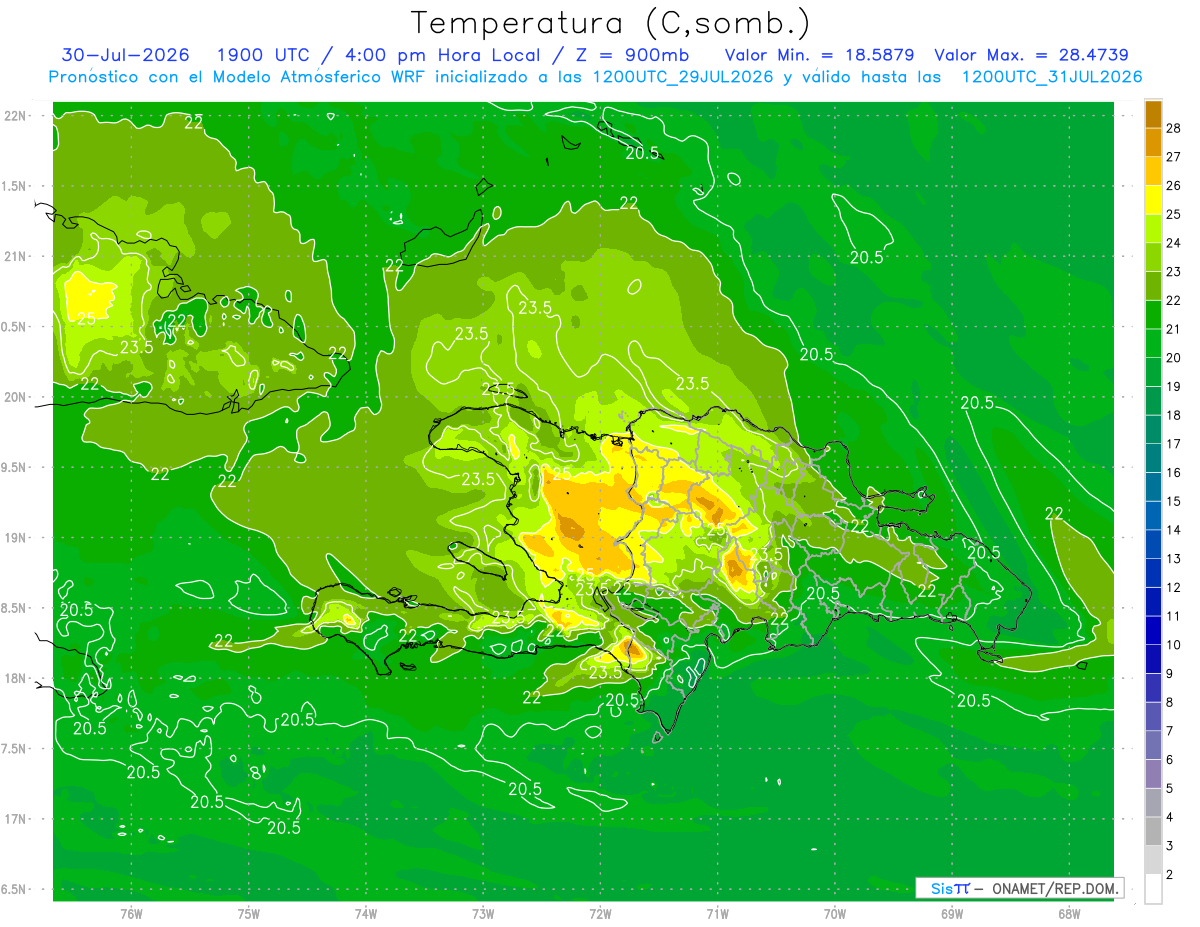Pick the teal swatch between 16 and 17

pyautogui.click(x=1153, y=458)
